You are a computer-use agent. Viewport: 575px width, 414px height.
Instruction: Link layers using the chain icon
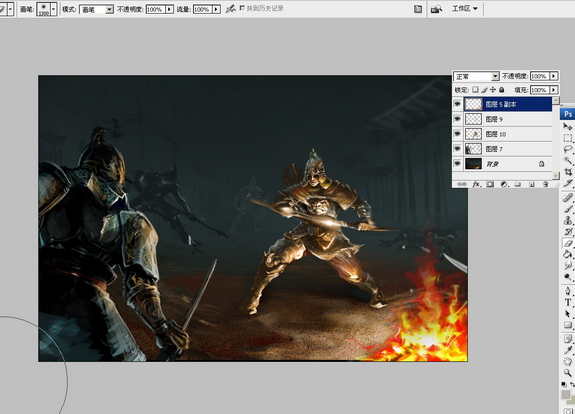462,184
